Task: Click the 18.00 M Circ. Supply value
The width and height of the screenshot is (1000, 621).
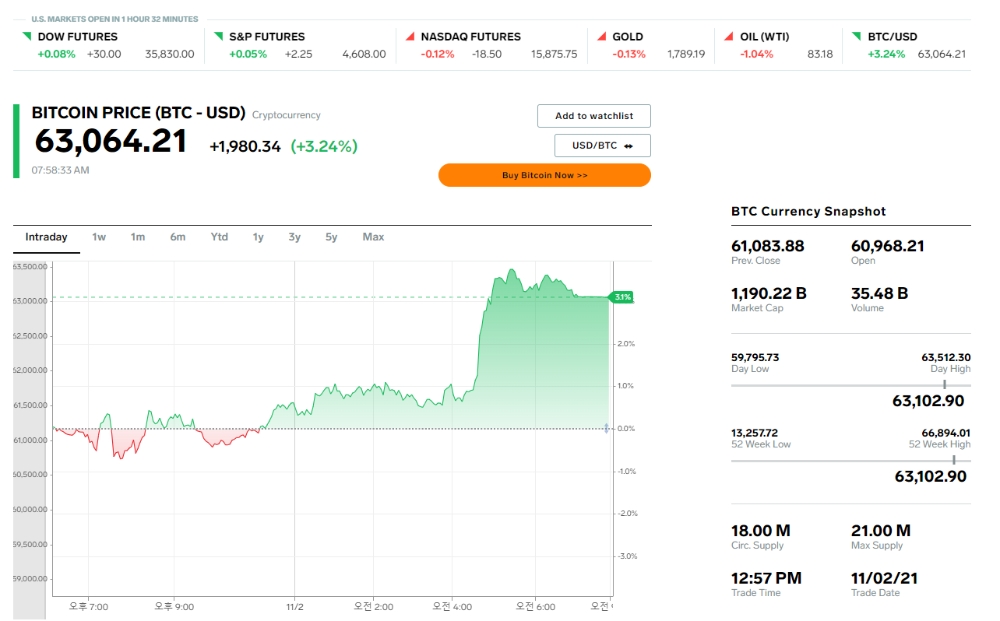Action: [x=760, y=530]
